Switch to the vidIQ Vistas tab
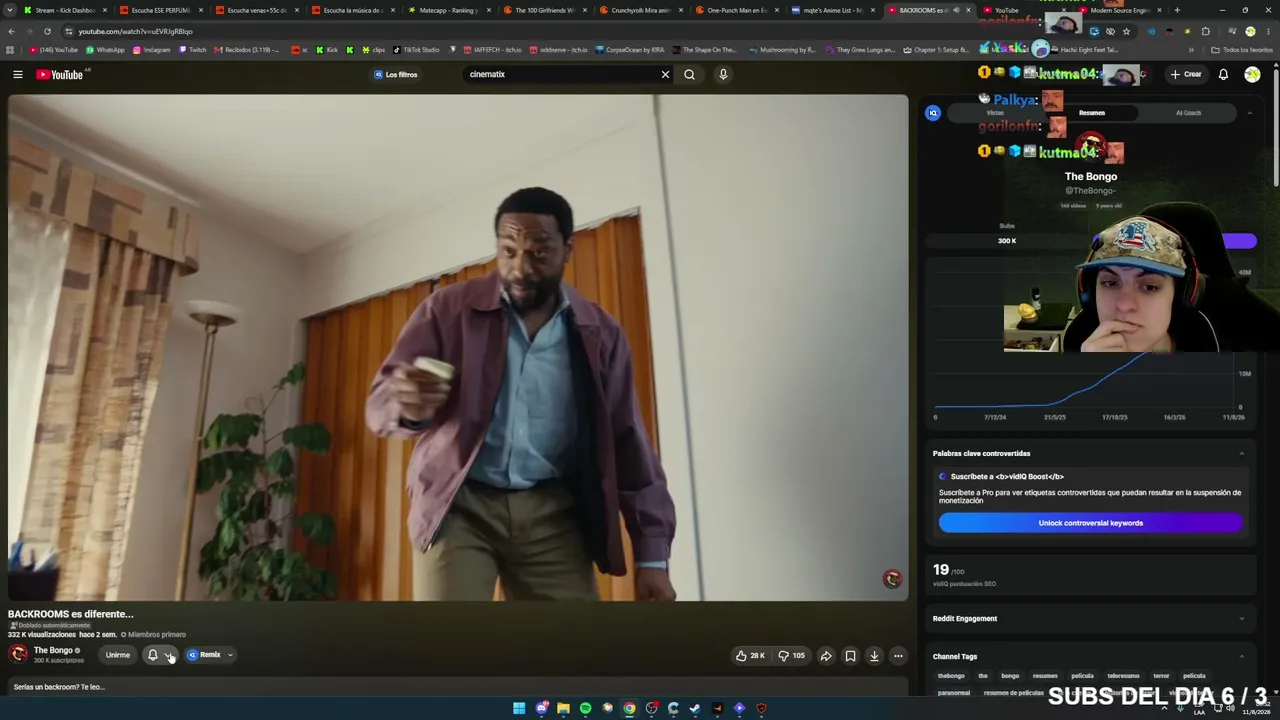The width and height of the screenshot is (1280, 720). 995,113
